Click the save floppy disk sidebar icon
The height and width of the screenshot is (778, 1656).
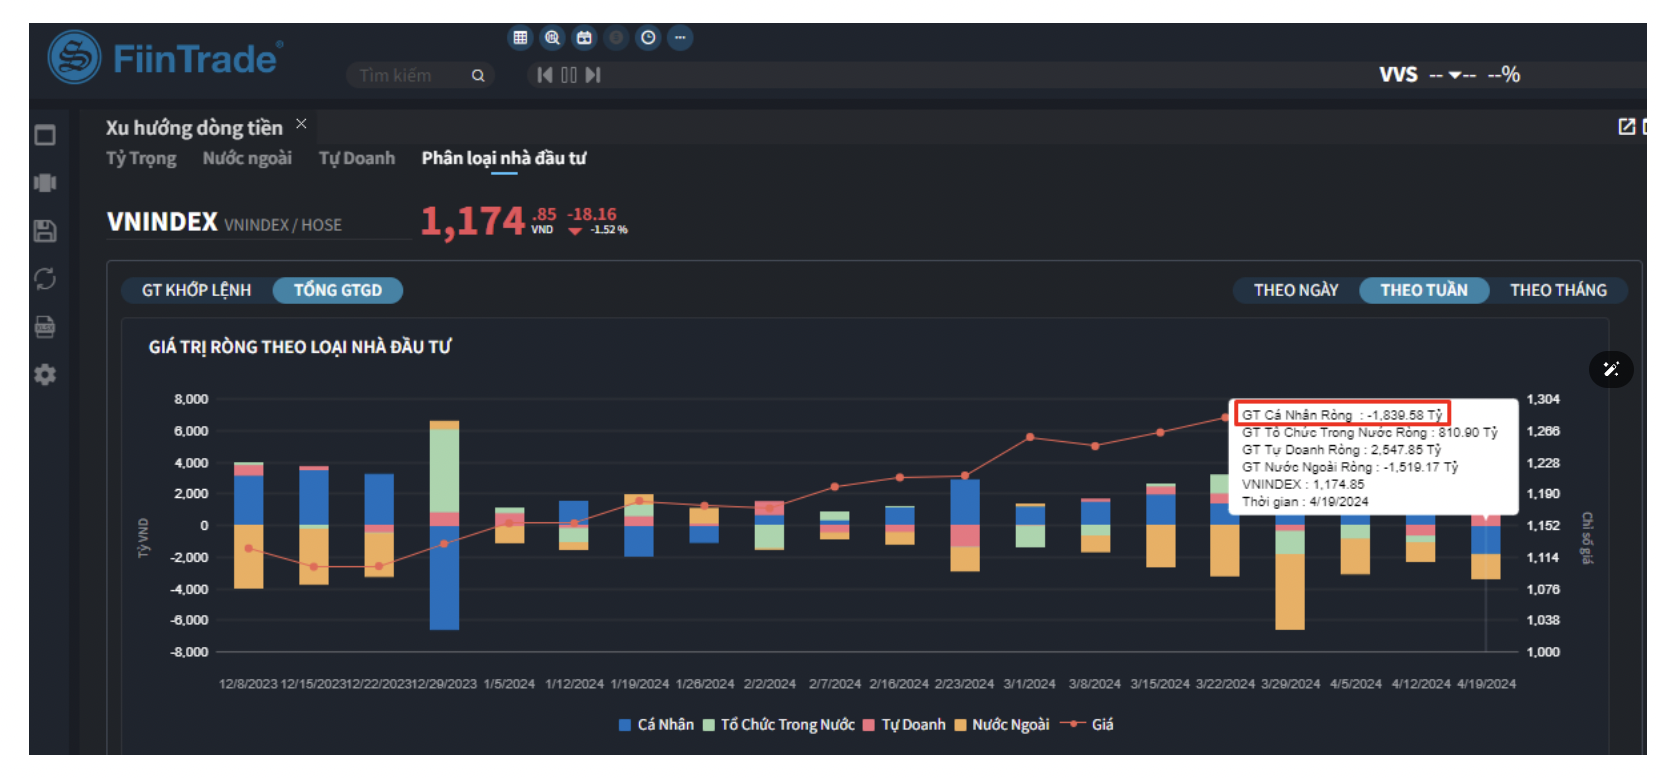tap(45, 231)
